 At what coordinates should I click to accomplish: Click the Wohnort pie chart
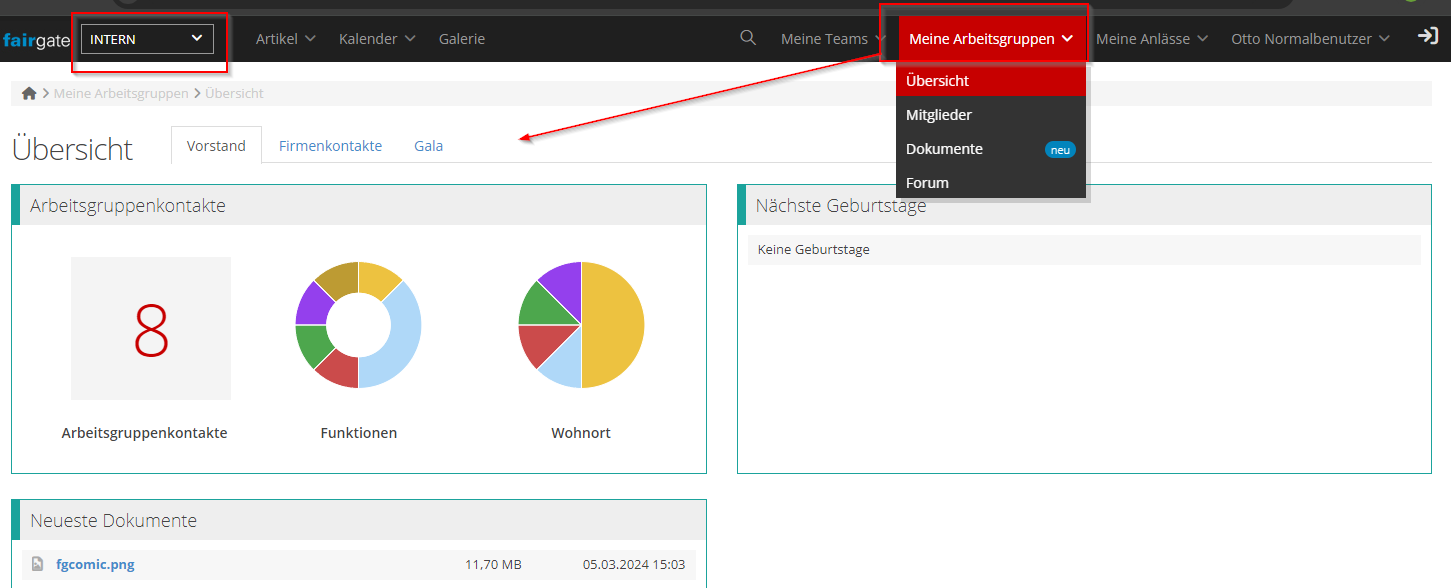click(581, 325)
